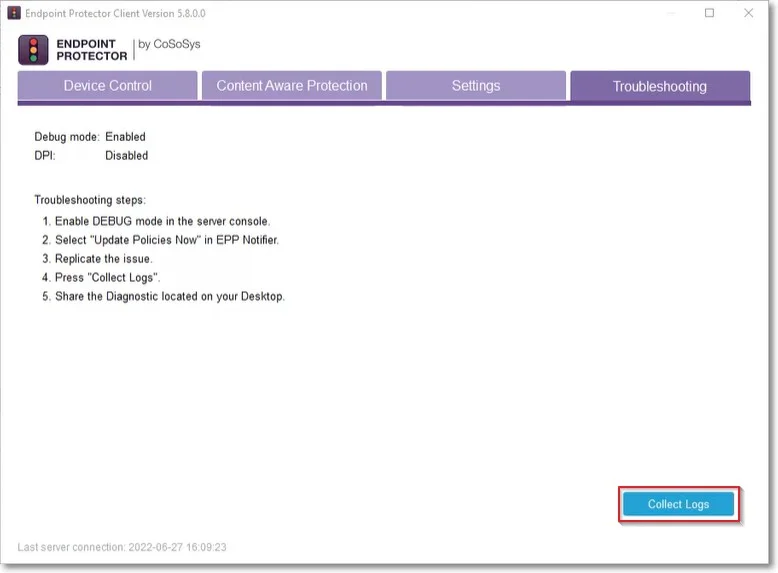The image size is (778, 573).
Task: Click the 'DPI:' label
Action: (45, 156)
